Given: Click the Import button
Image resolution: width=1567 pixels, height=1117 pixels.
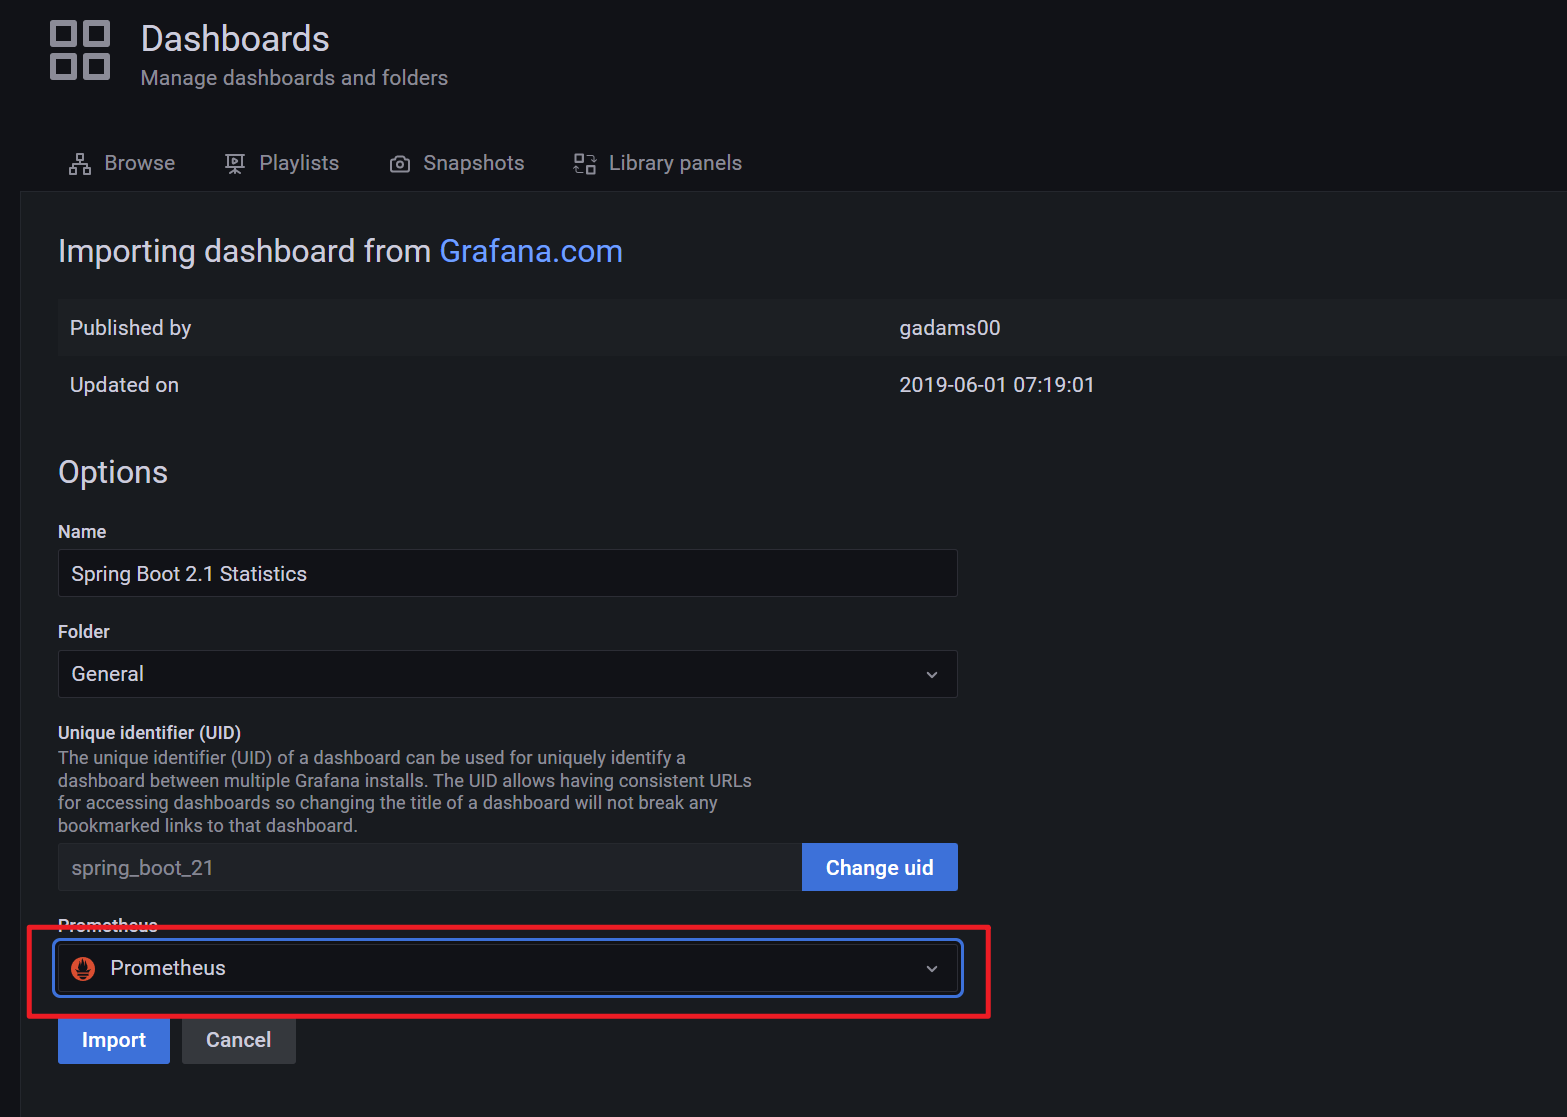Looking at the screenshot, I should pyautogui.click(x=114, y=1040).
